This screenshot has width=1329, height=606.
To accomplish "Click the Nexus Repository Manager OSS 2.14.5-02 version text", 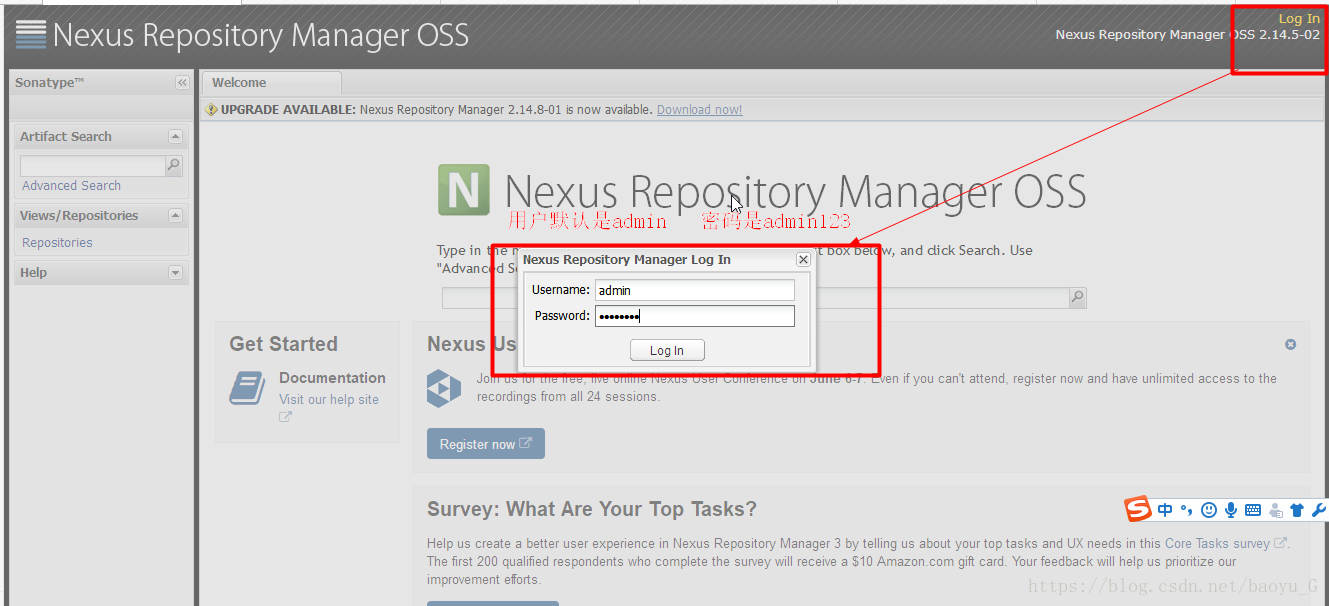I will click(x=1188, y=35).
